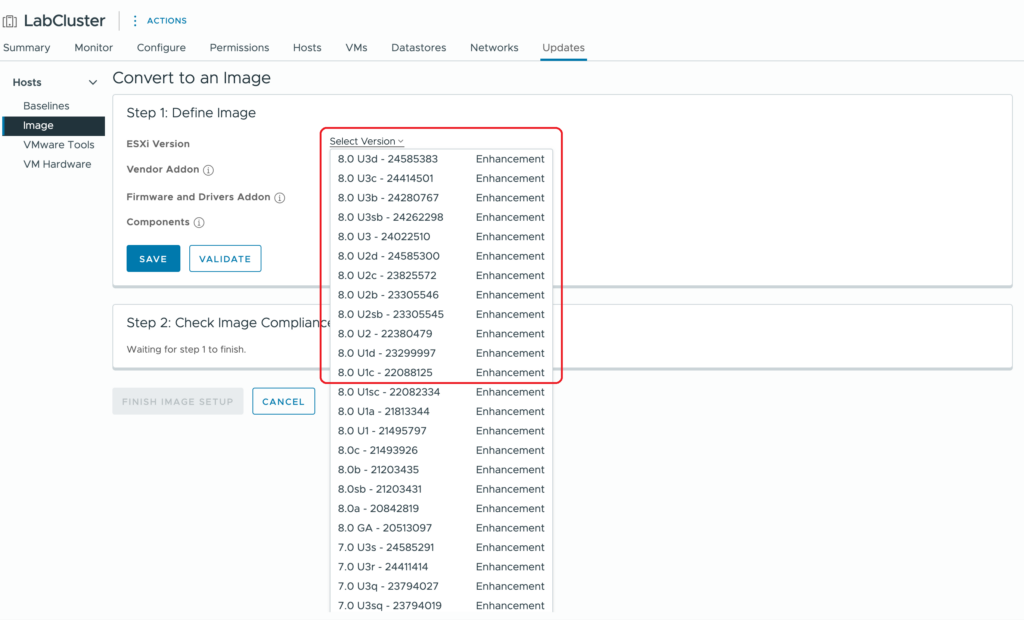
Task: Collapse the Hosts sidebar section
Action: click(x=93, y=83)
